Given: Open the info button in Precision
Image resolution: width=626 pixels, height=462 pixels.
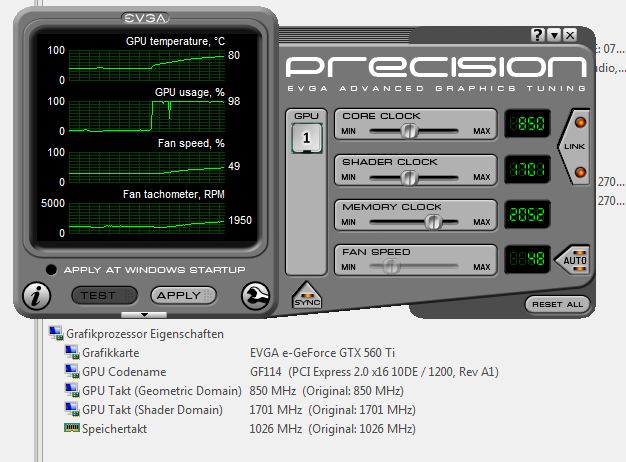Looking at the screenshot, I should coord(36,296).
